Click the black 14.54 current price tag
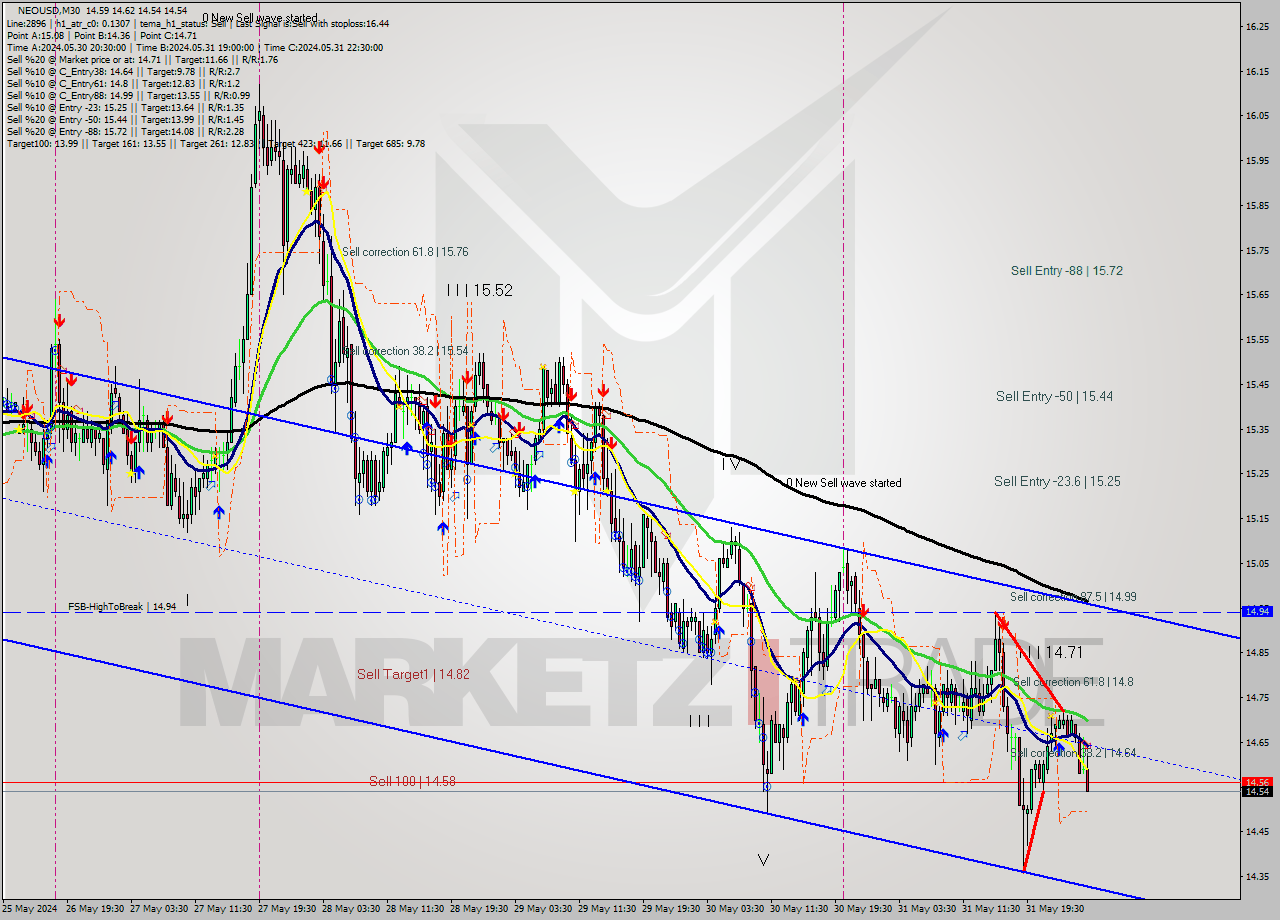Image resolution: width=1280 pixels, height=920 pixels. point(1256,791)
